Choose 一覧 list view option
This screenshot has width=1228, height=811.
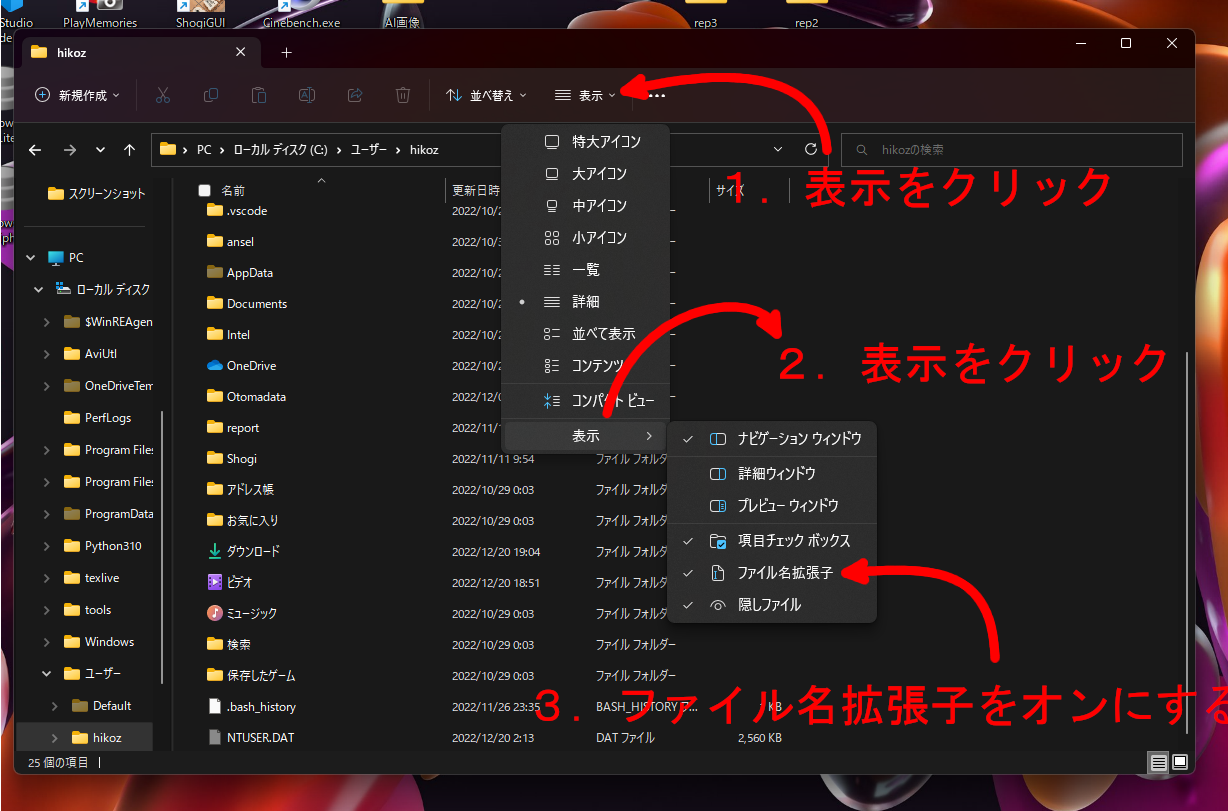pos(585,269)
